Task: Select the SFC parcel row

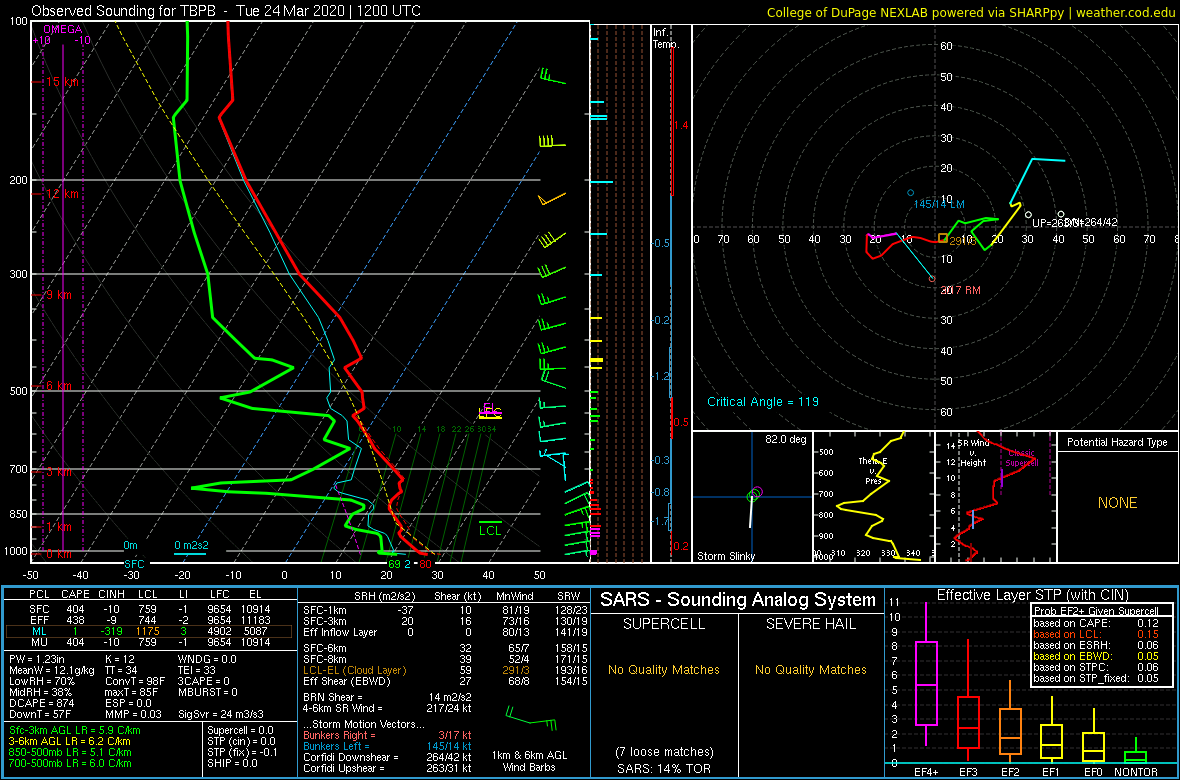Action: tap(151, 608)
